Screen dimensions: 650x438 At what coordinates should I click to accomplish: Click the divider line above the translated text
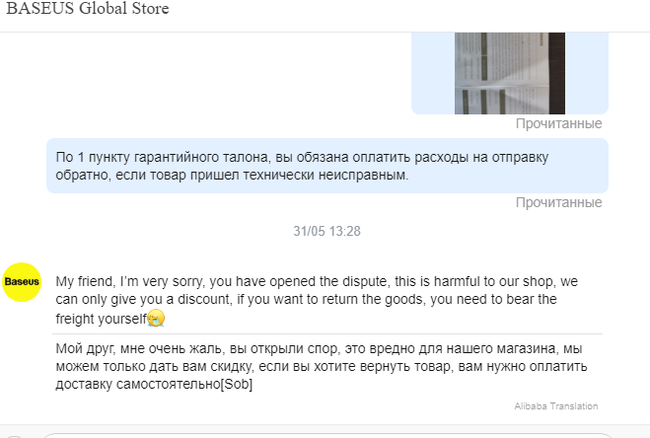(x=327, y=334)
